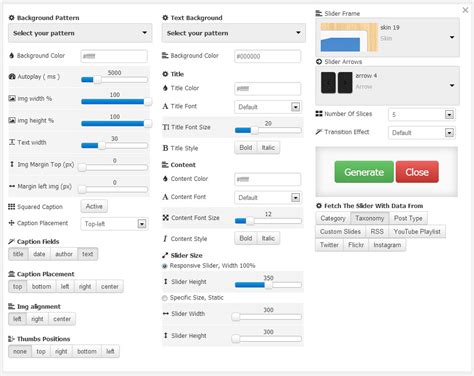Click the gear icon beside Background Pattern
This screenshot has height=376, width=474.
(x=11, y=18)
